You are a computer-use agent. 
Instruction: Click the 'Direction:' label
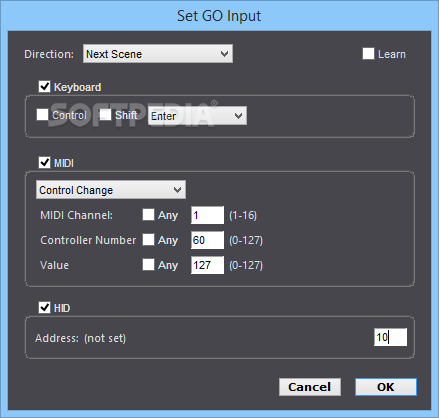(49, 54)
